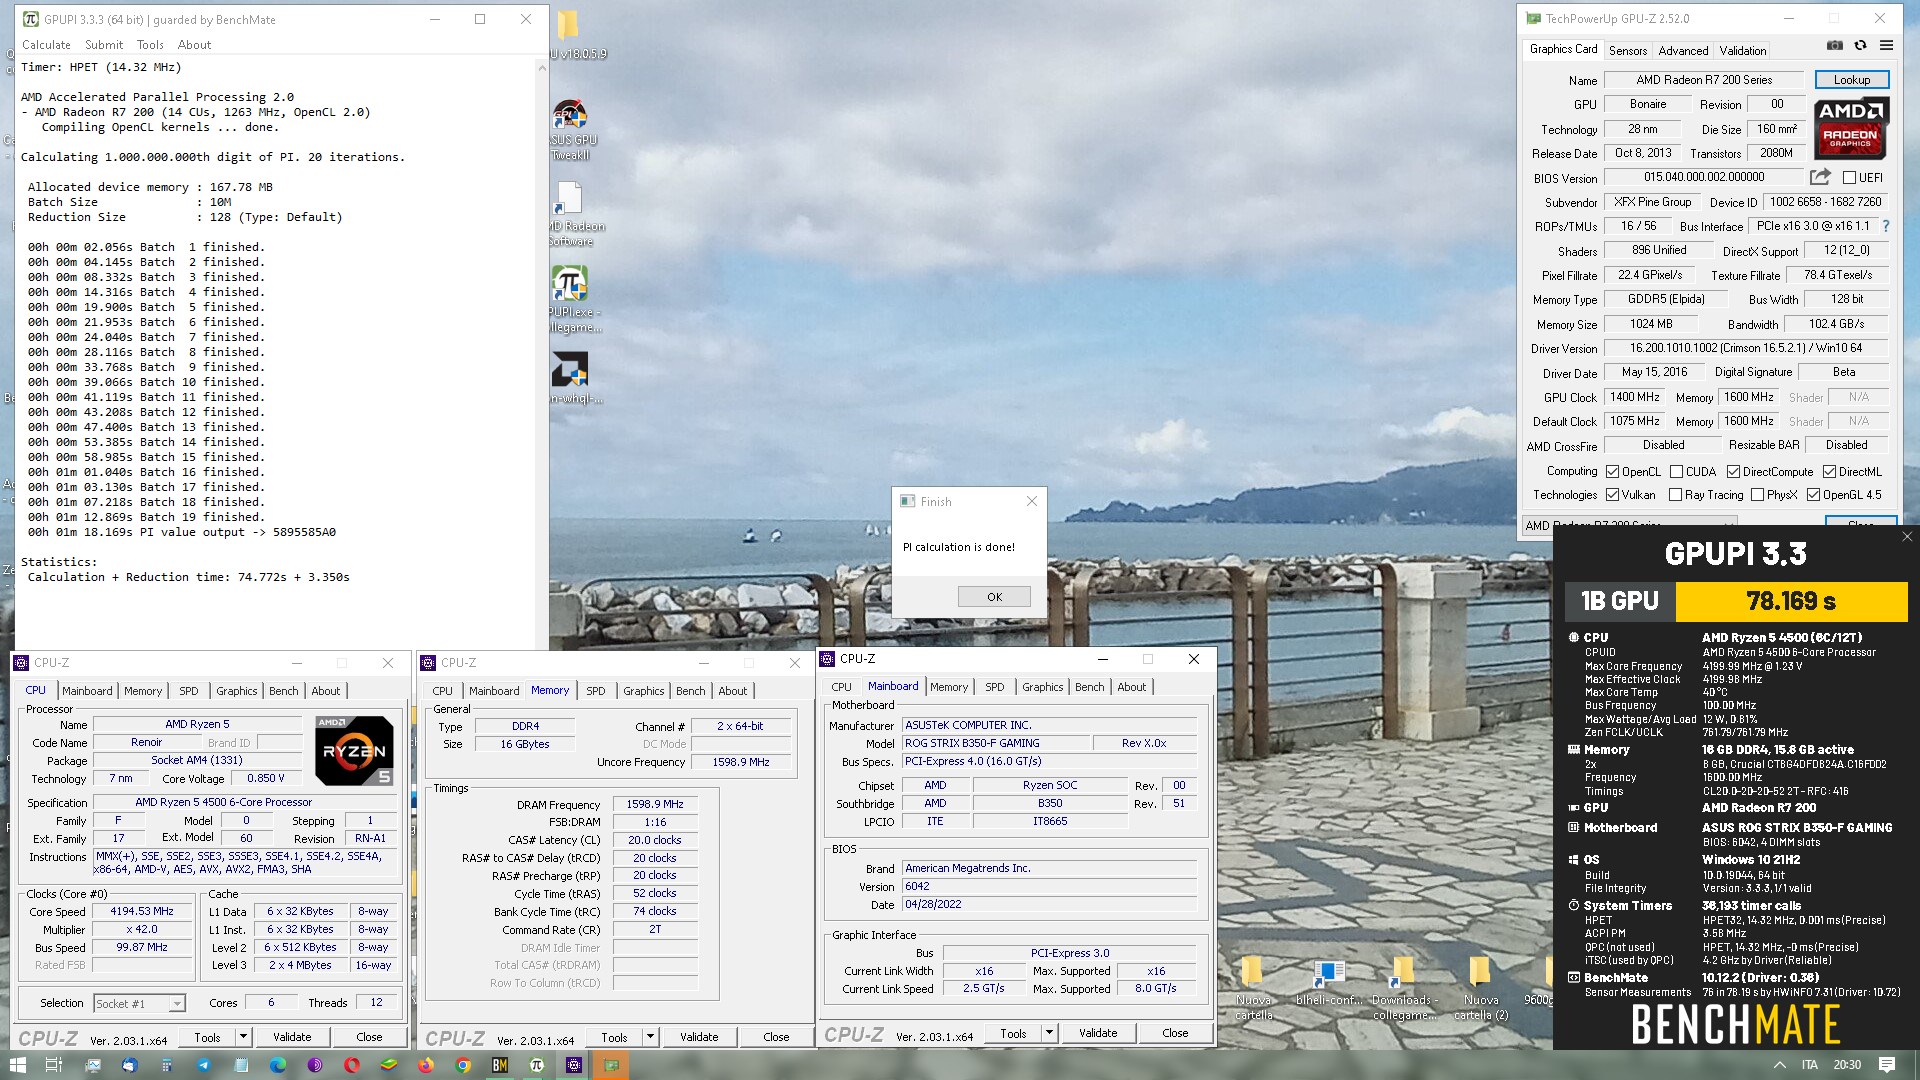The width and height of the screenshot is (1920, 1080).
Task: Open GPUPI Calculate menu
Action: coord(46,45)
